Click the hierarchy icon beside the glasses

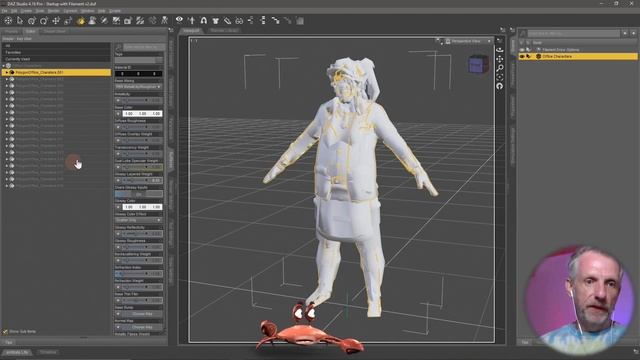coord(251,20)
